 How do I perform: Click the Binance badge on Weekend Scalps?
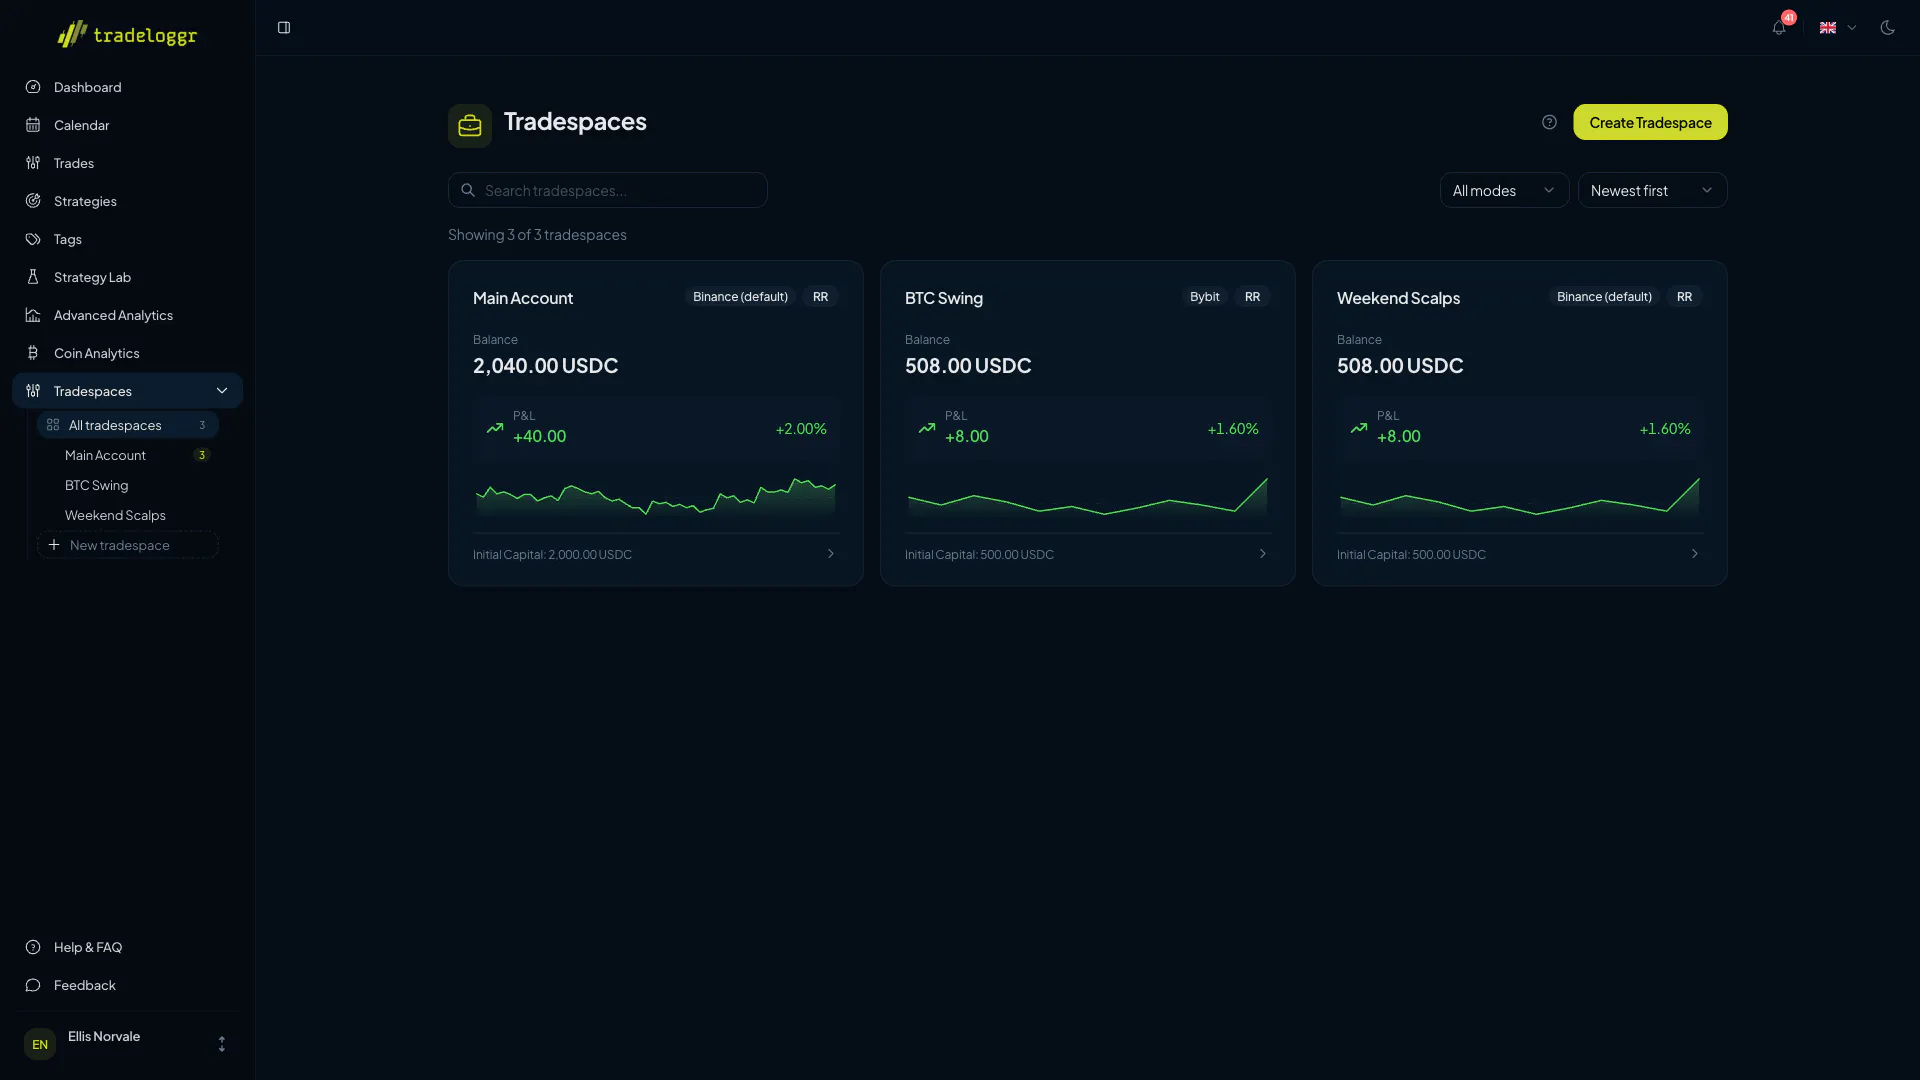click(x=1604, y=297)
